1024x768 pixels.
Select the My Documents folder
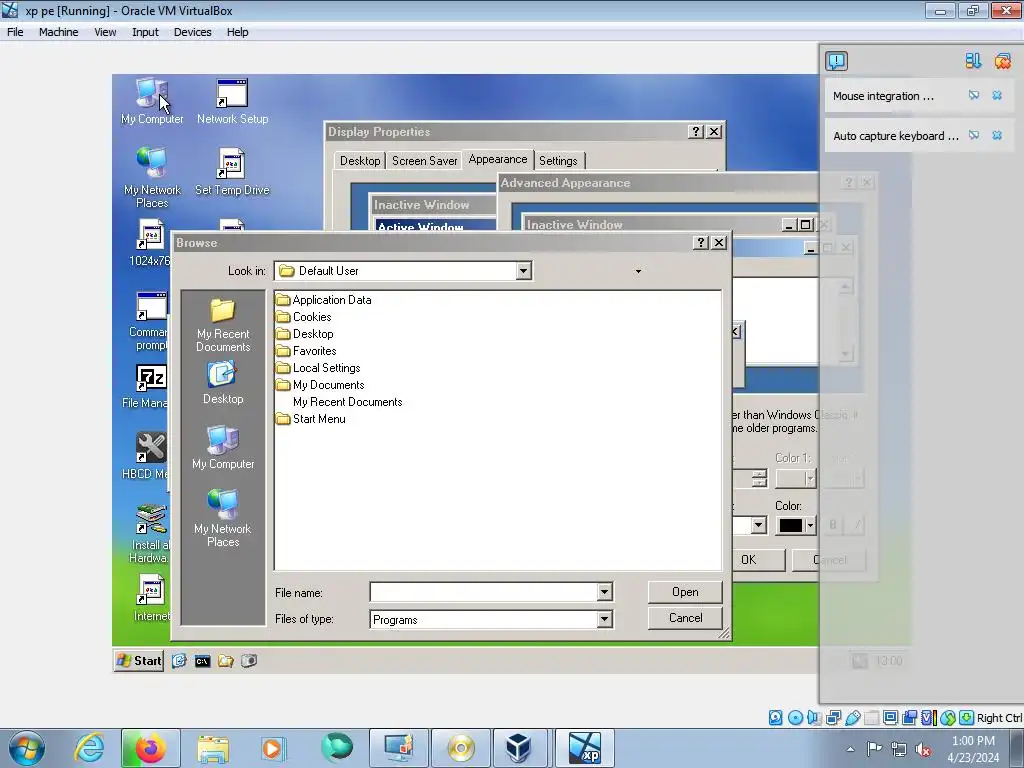click(321, 385)
